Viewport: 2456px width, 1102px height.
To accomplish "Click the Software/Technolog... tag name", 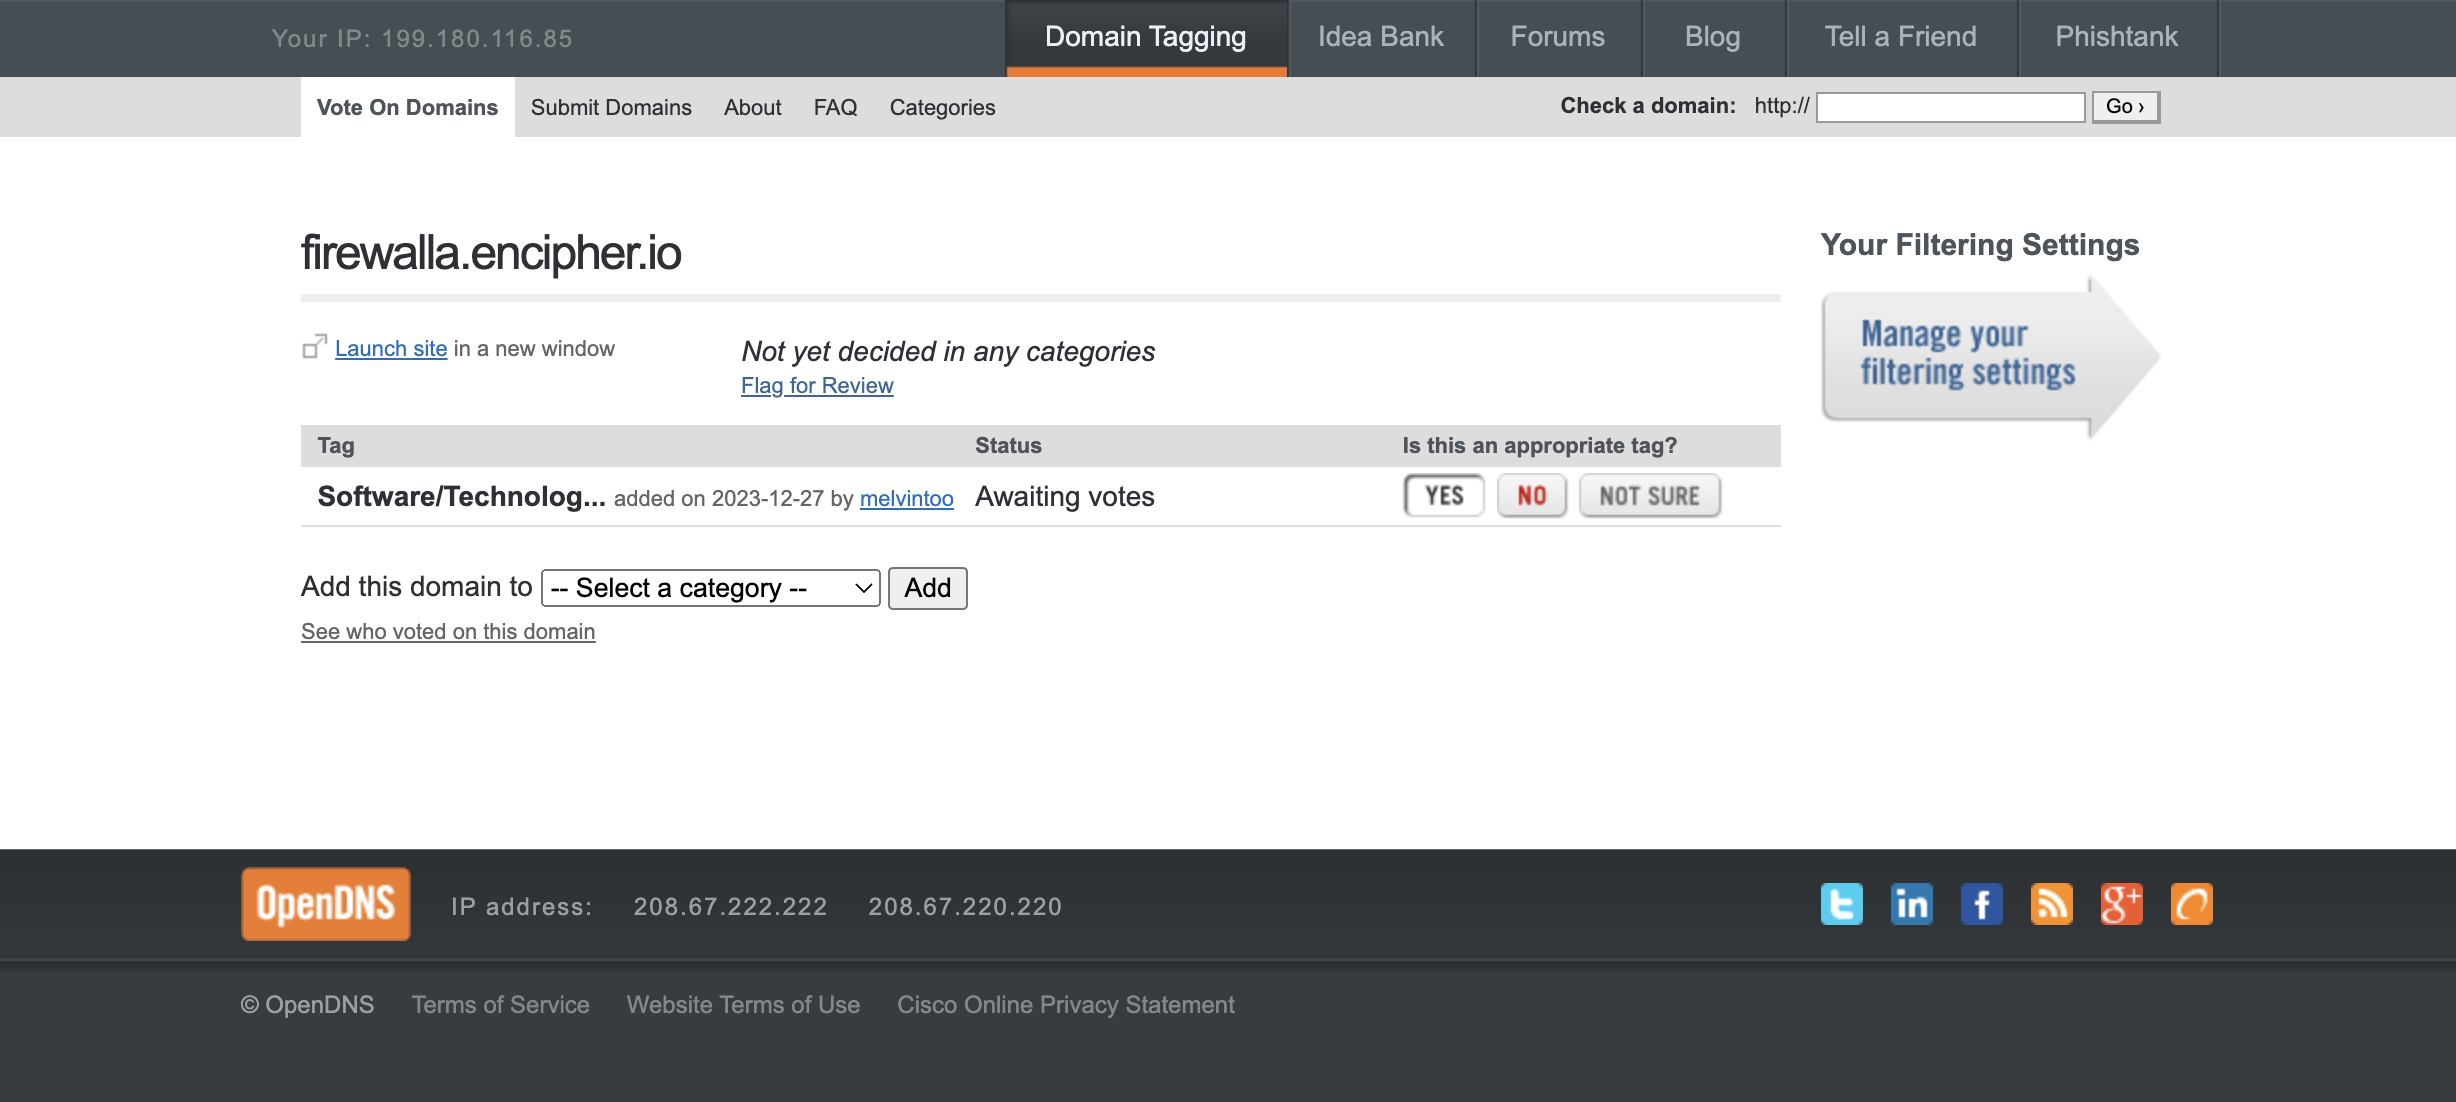I will tap(461, 496).
